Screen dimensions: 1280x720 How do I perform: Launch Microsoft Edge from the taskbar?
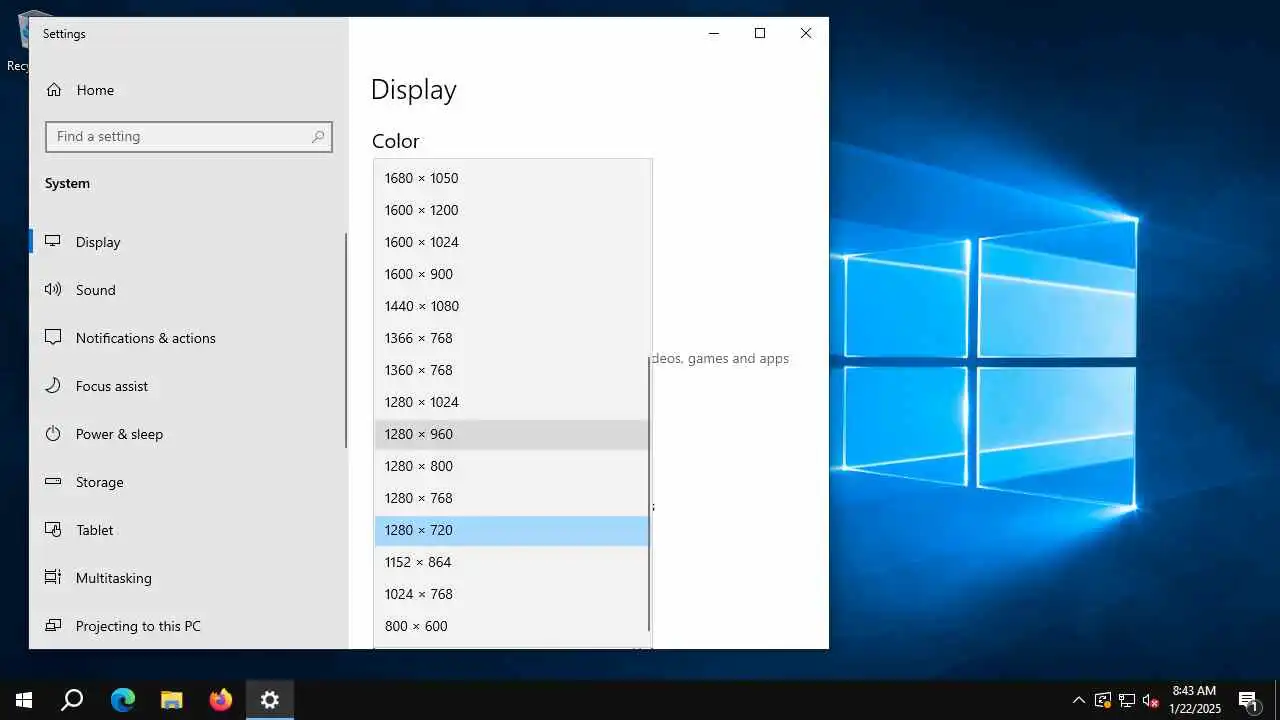122,700
